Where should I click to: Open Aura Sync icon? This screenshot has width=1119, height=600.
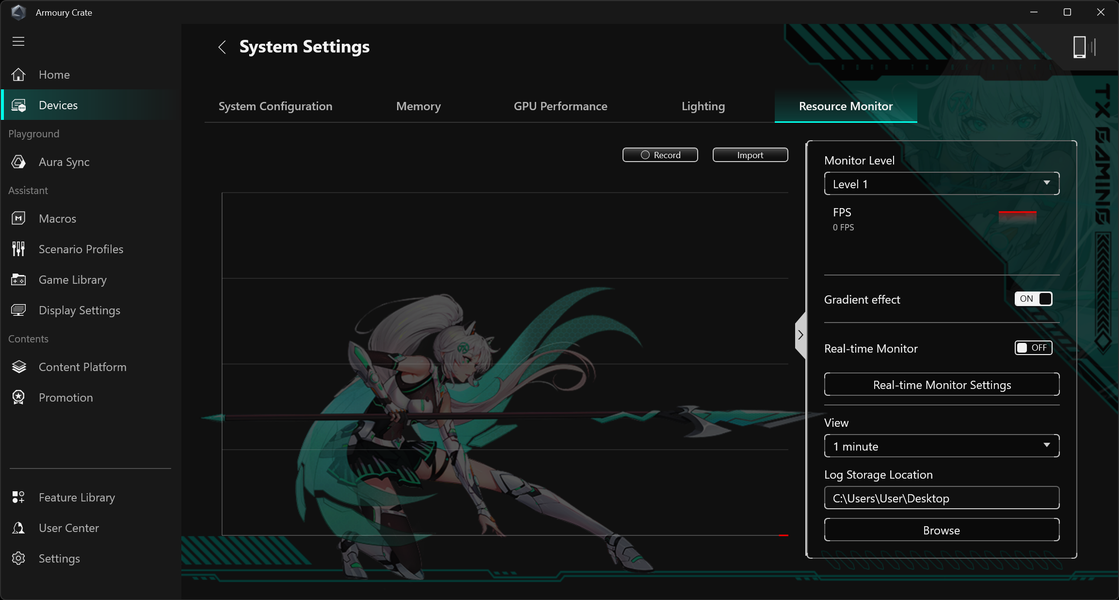[x=19, y=162]
